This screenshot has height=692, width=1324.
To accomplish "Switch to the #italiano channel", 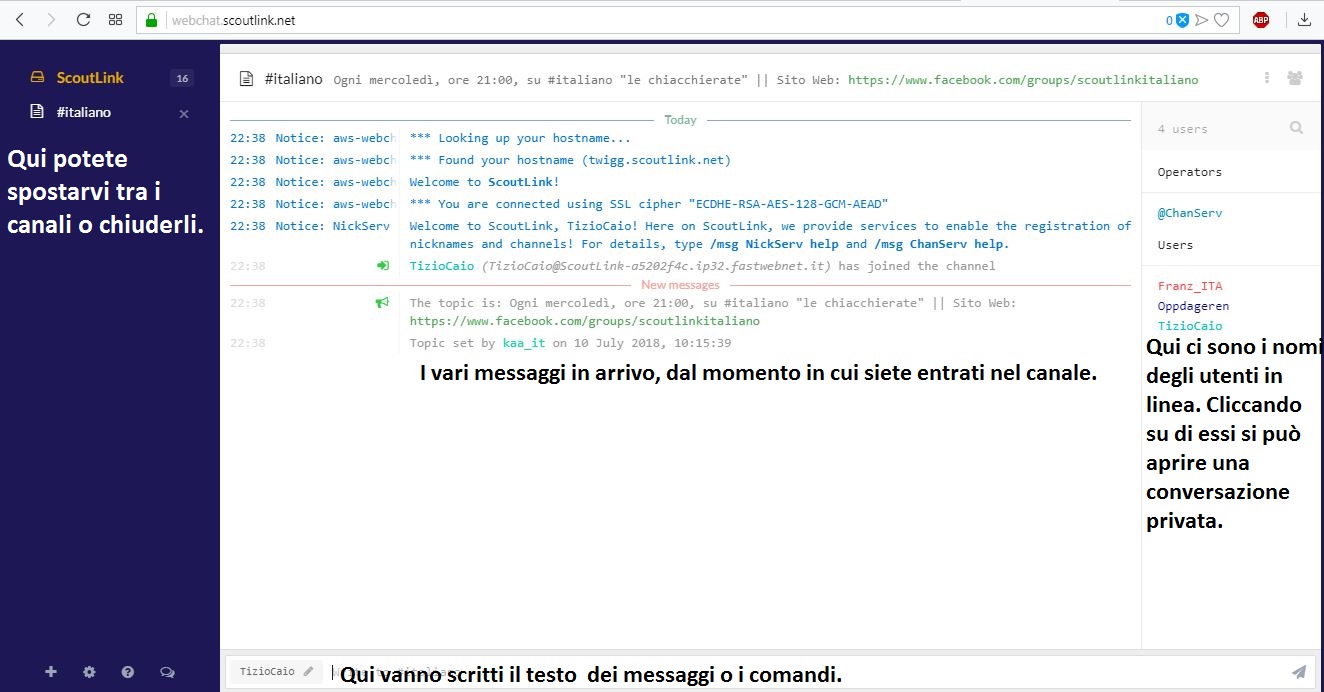I will click(84, 113).
